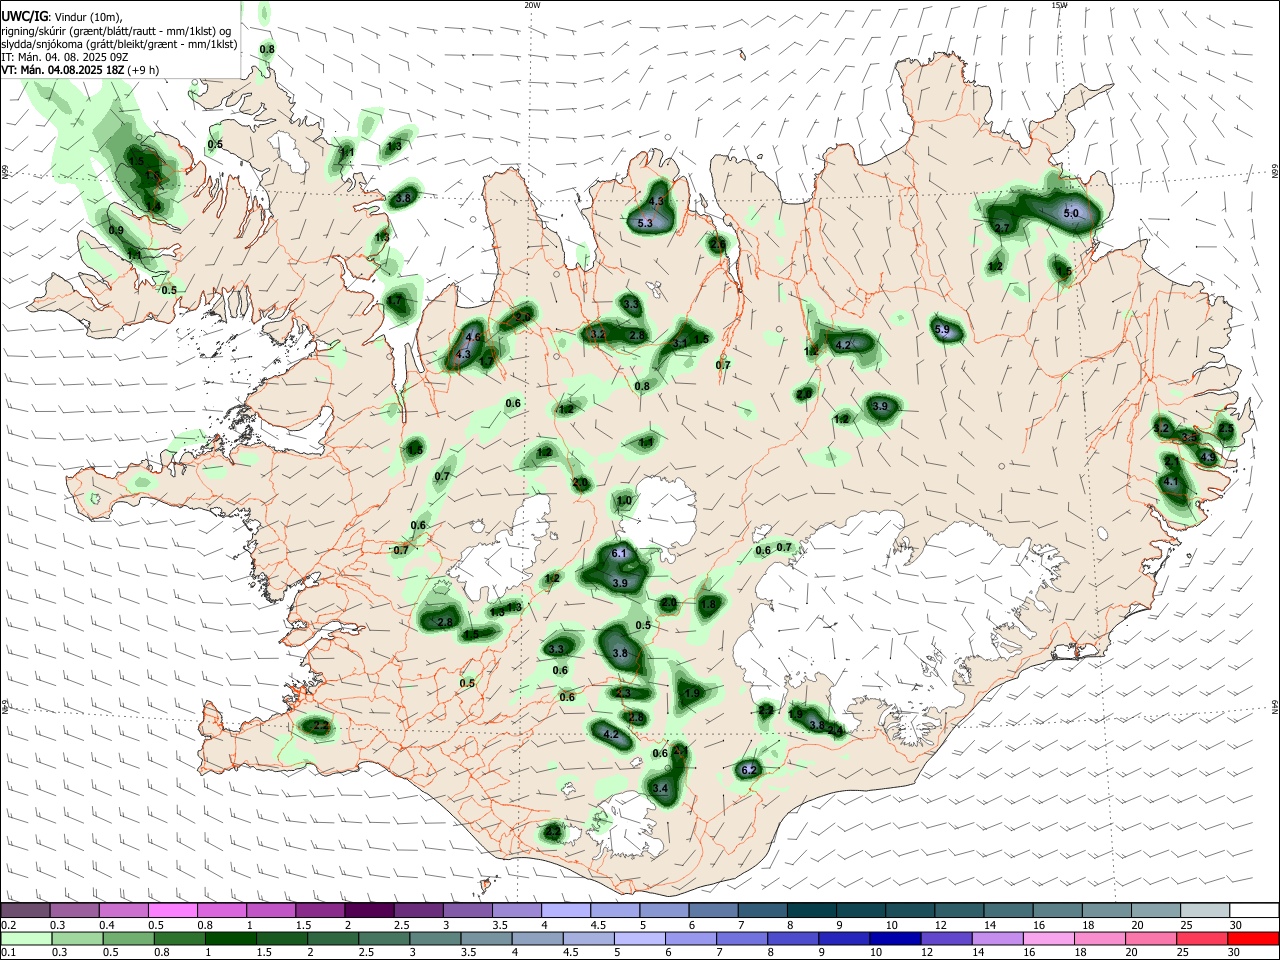The height and width of the screenshot is (960, 1280).
Task: Click the 3.4 precipitation value
Action: click(x=660, y=788)
